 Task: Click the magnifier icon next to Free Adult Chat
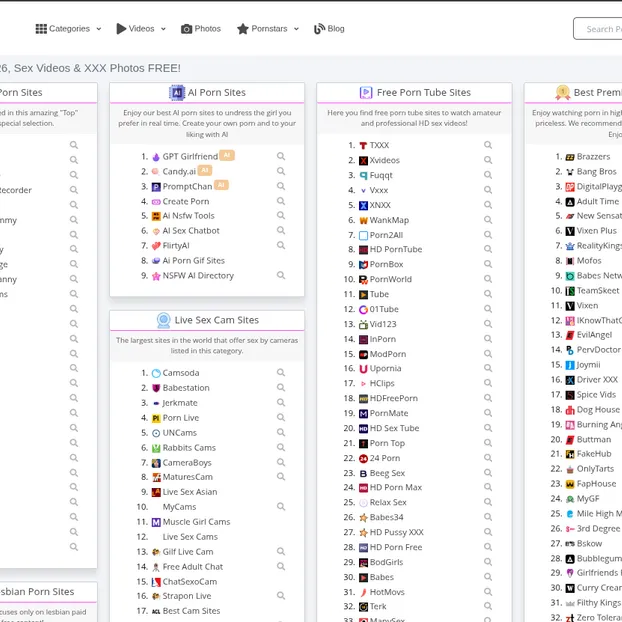point(281,566)
